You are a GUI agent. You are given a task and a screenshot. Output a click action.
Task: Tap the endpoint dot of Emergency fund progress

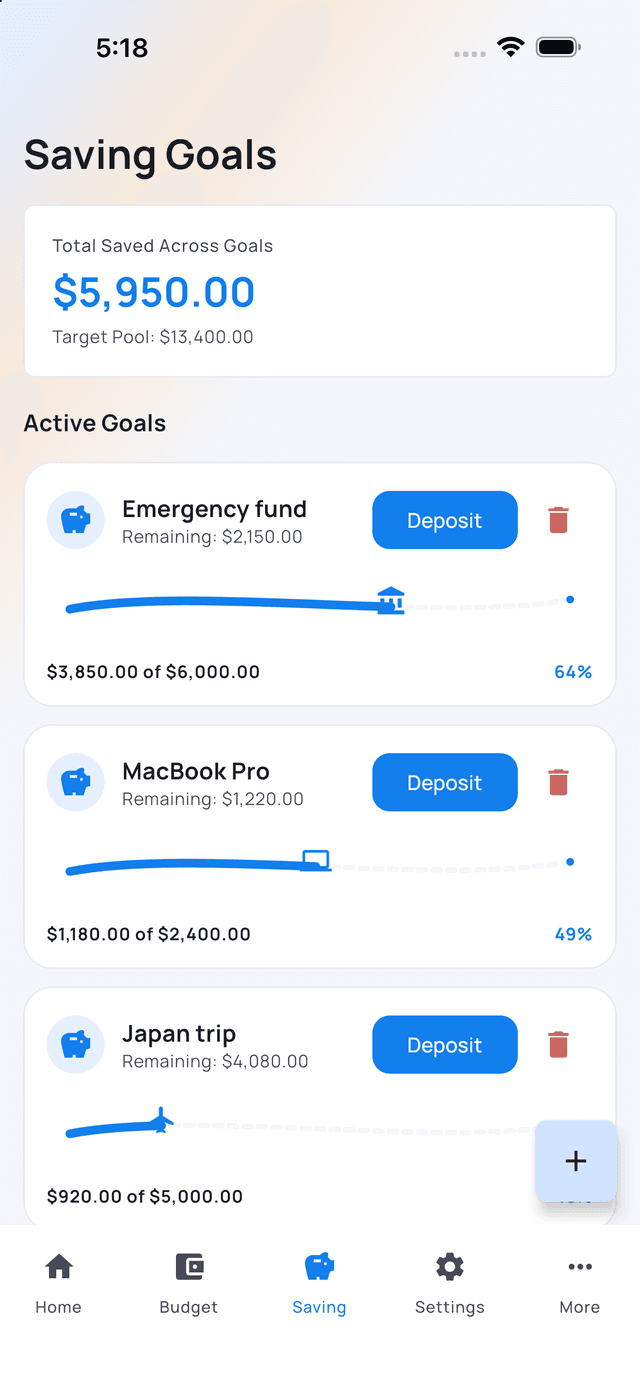(x=570, y=599)
